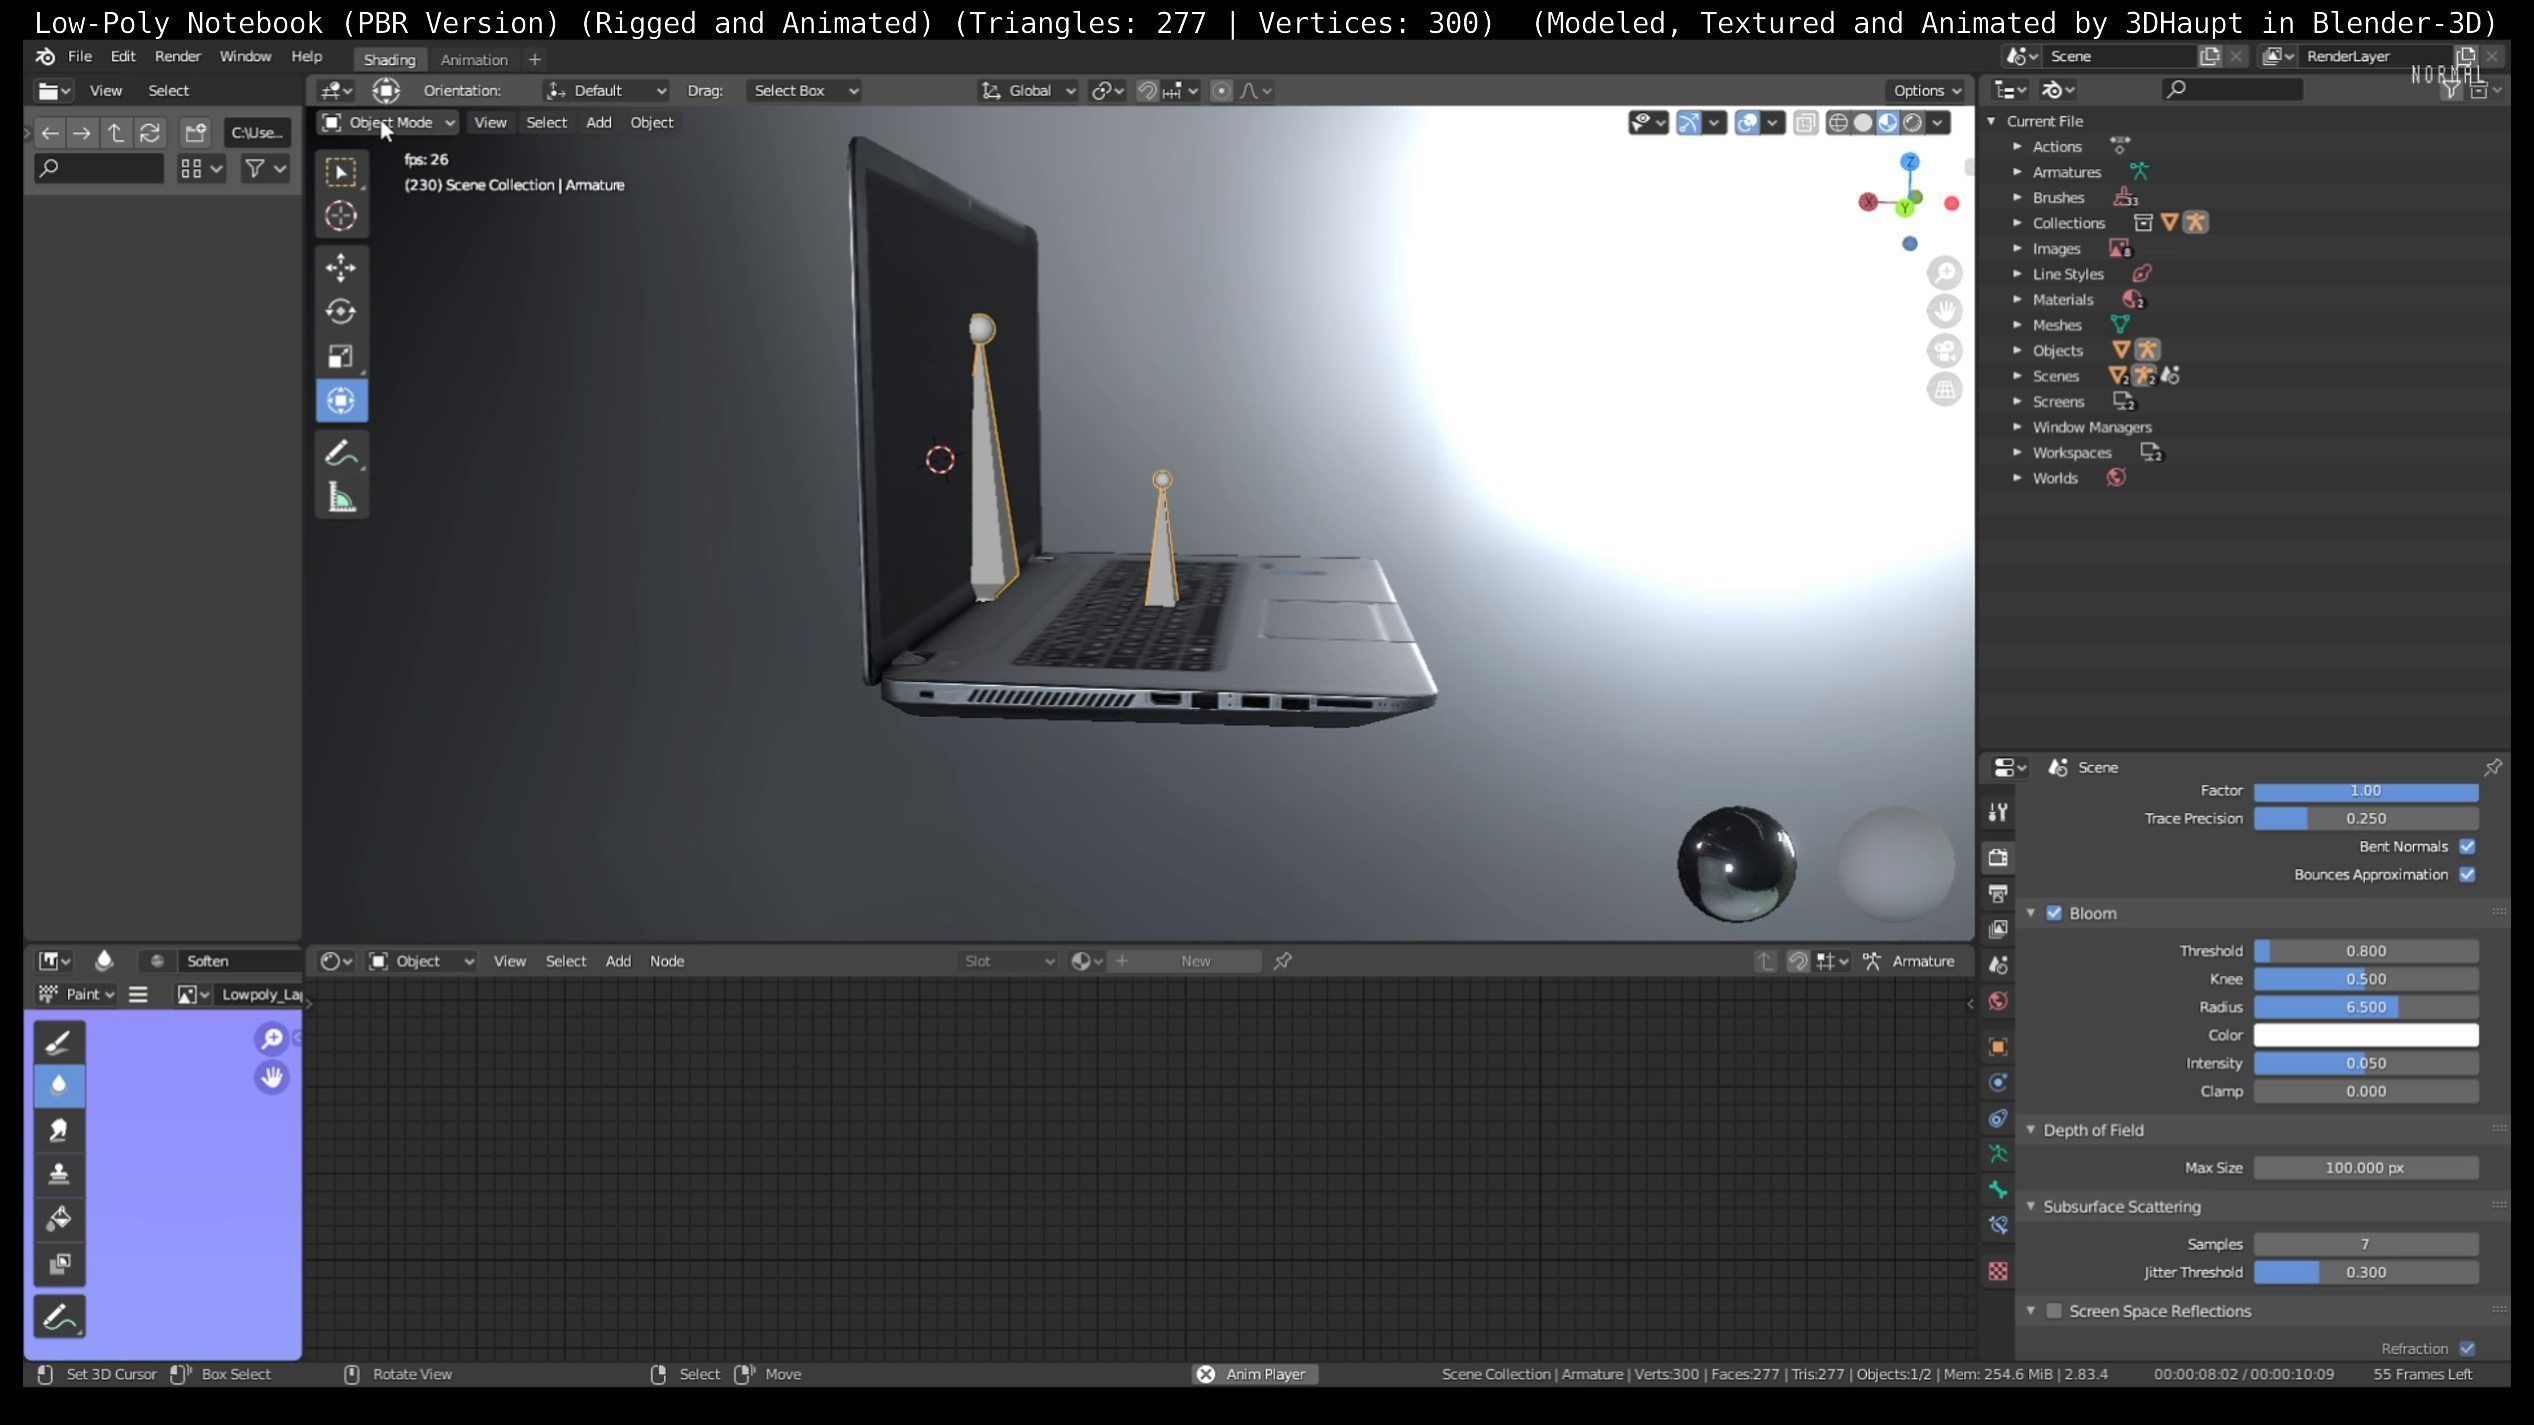Open the Render menu
2534x1425 pixels.
(177, 56)
